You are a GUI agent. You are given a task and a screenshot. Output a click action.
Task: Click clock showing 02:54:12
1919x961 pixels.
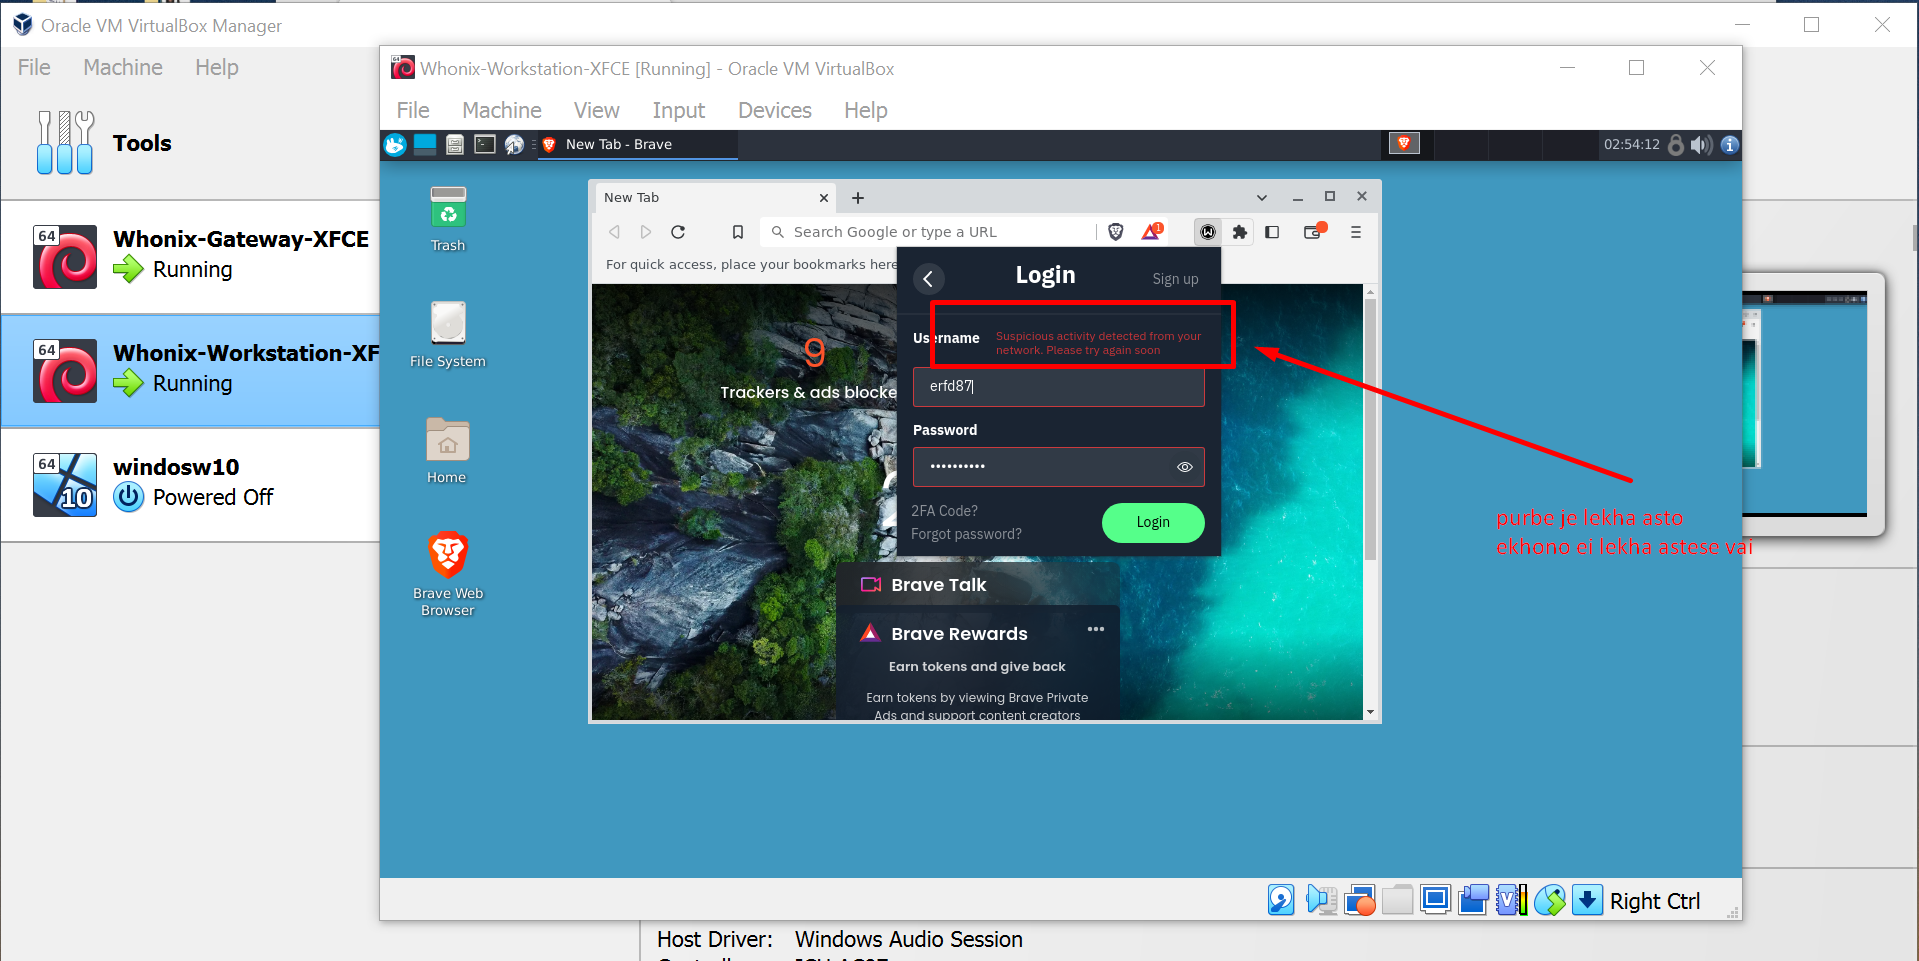pyautogui.click(x=1631, y=144)
